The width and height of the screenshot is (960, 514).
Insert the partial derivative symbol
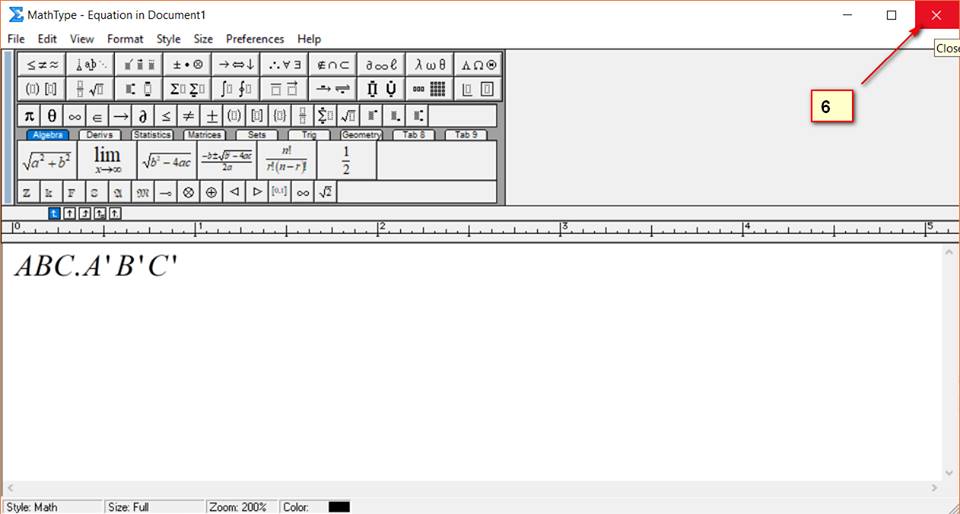(x=143, y=115)
